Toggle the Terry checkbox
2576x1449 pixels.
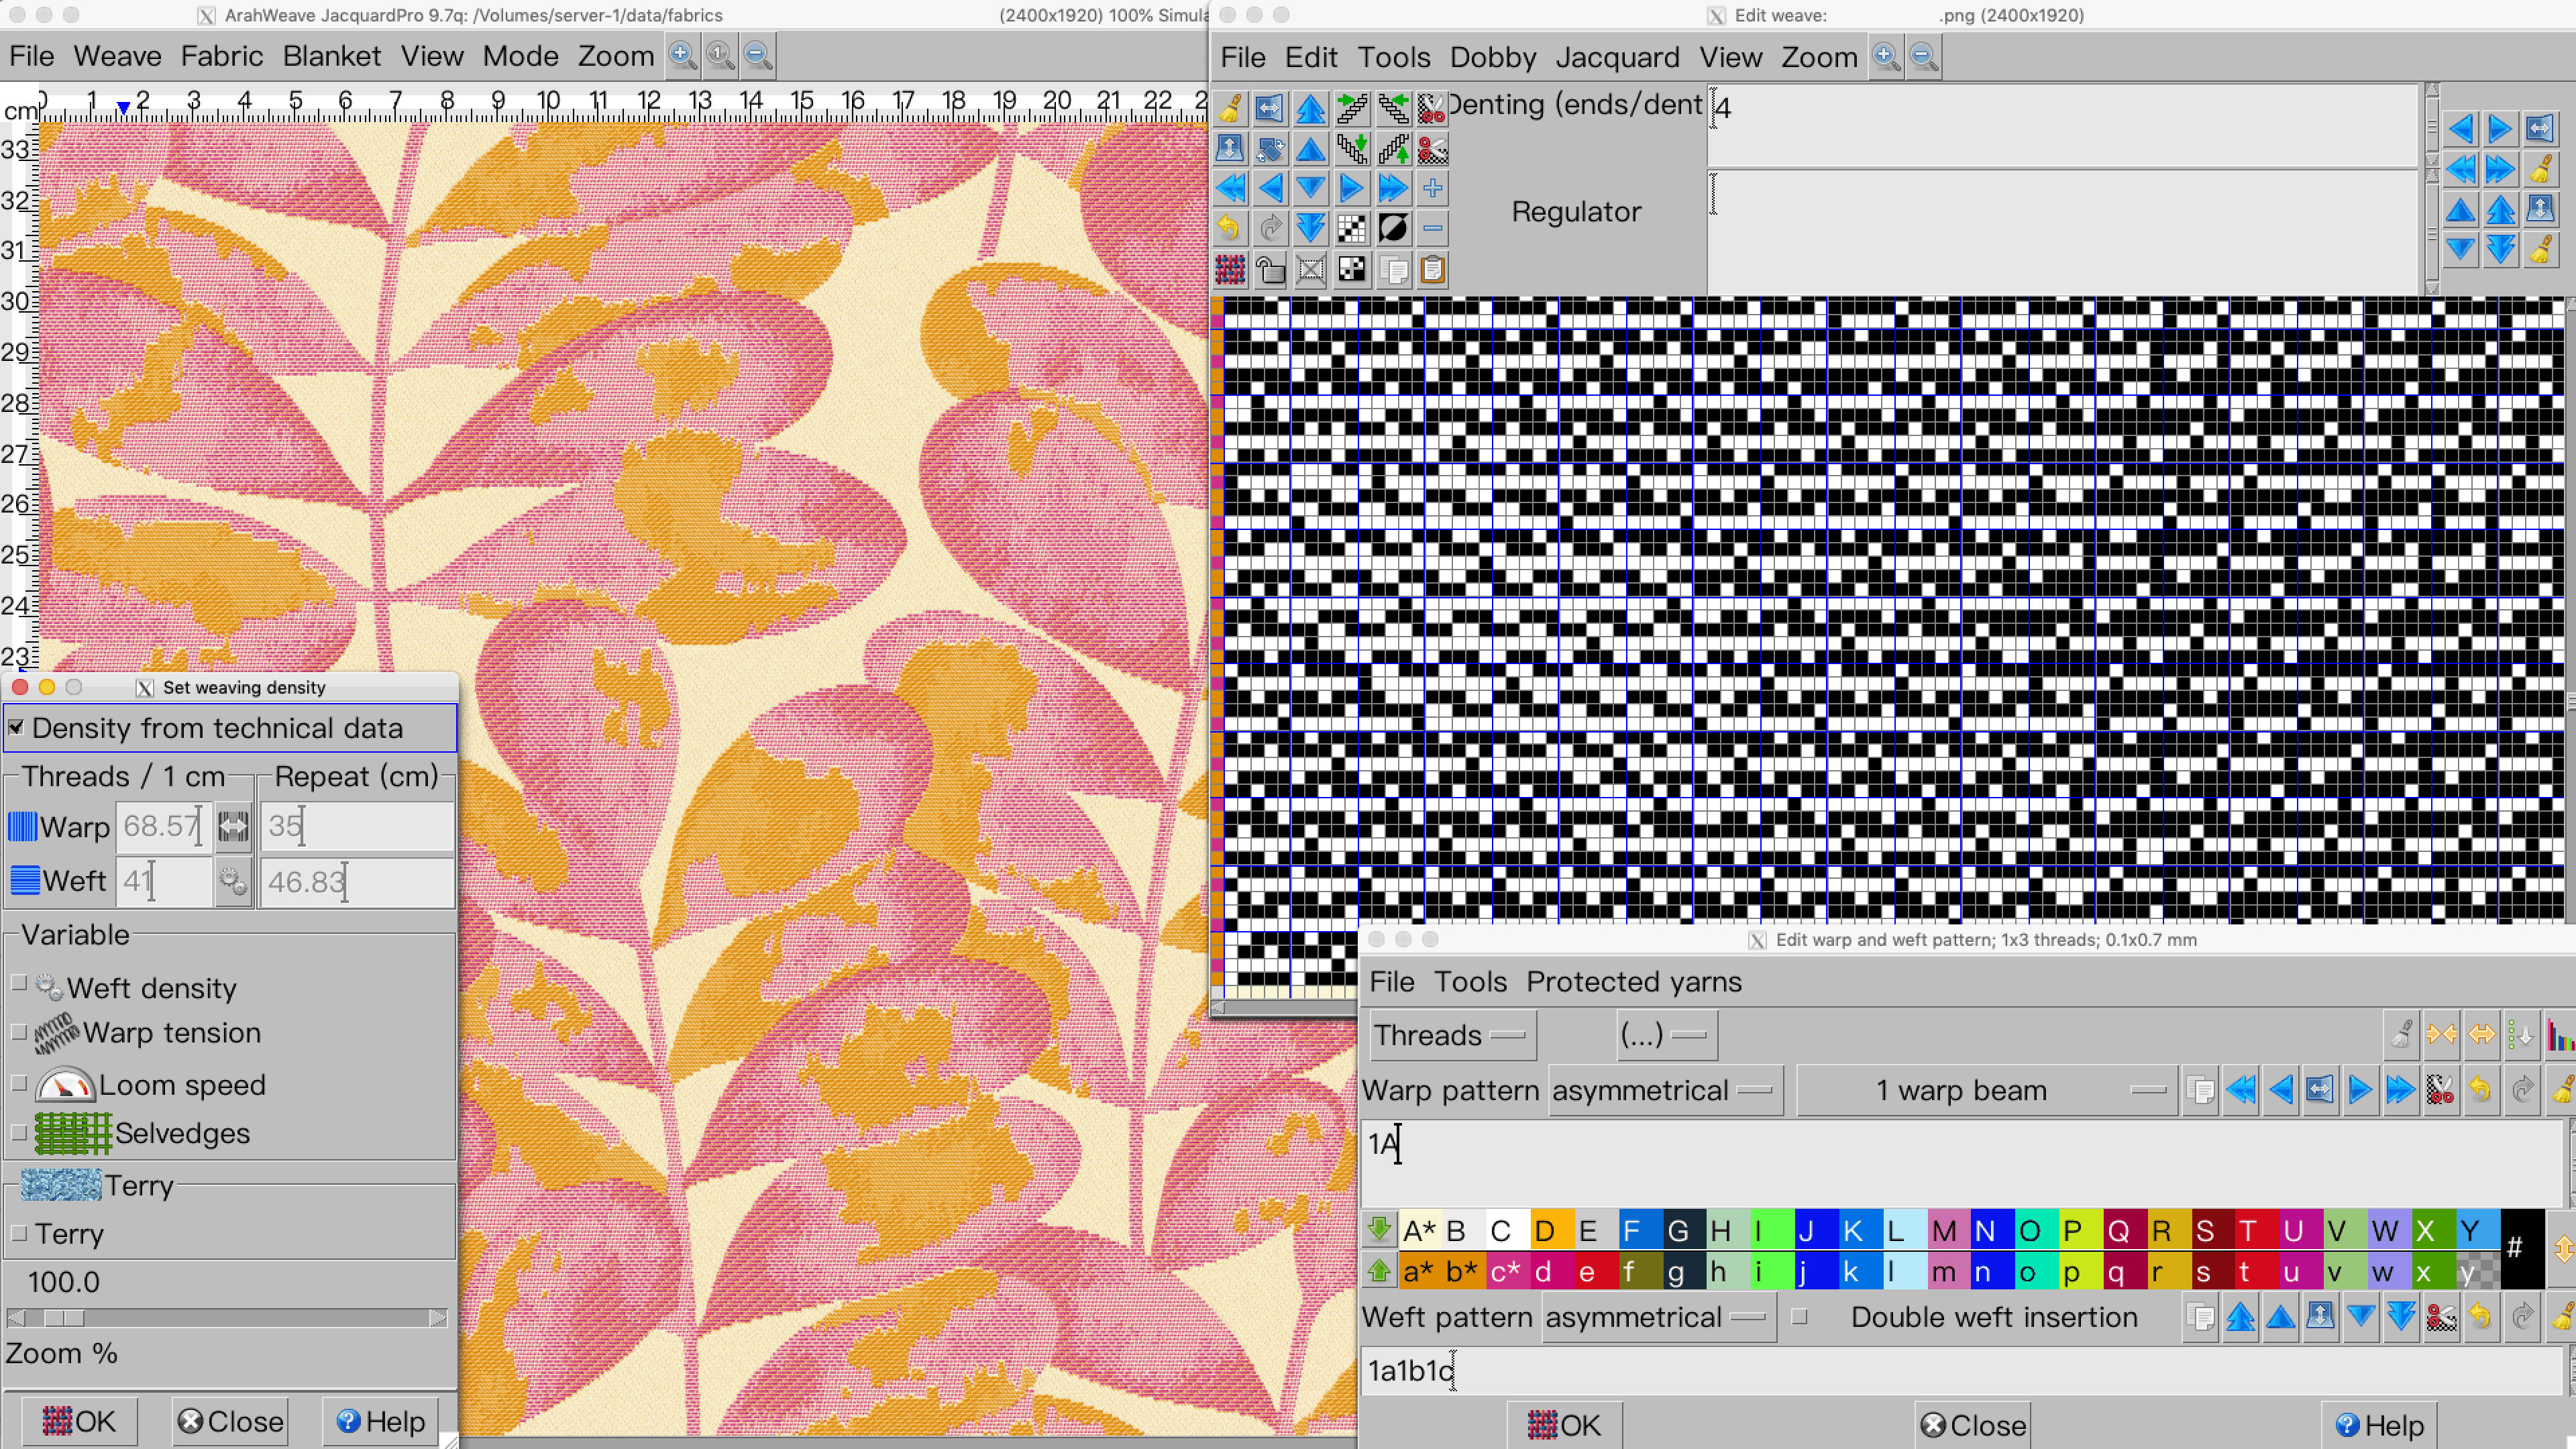[x=18, y=1233]
